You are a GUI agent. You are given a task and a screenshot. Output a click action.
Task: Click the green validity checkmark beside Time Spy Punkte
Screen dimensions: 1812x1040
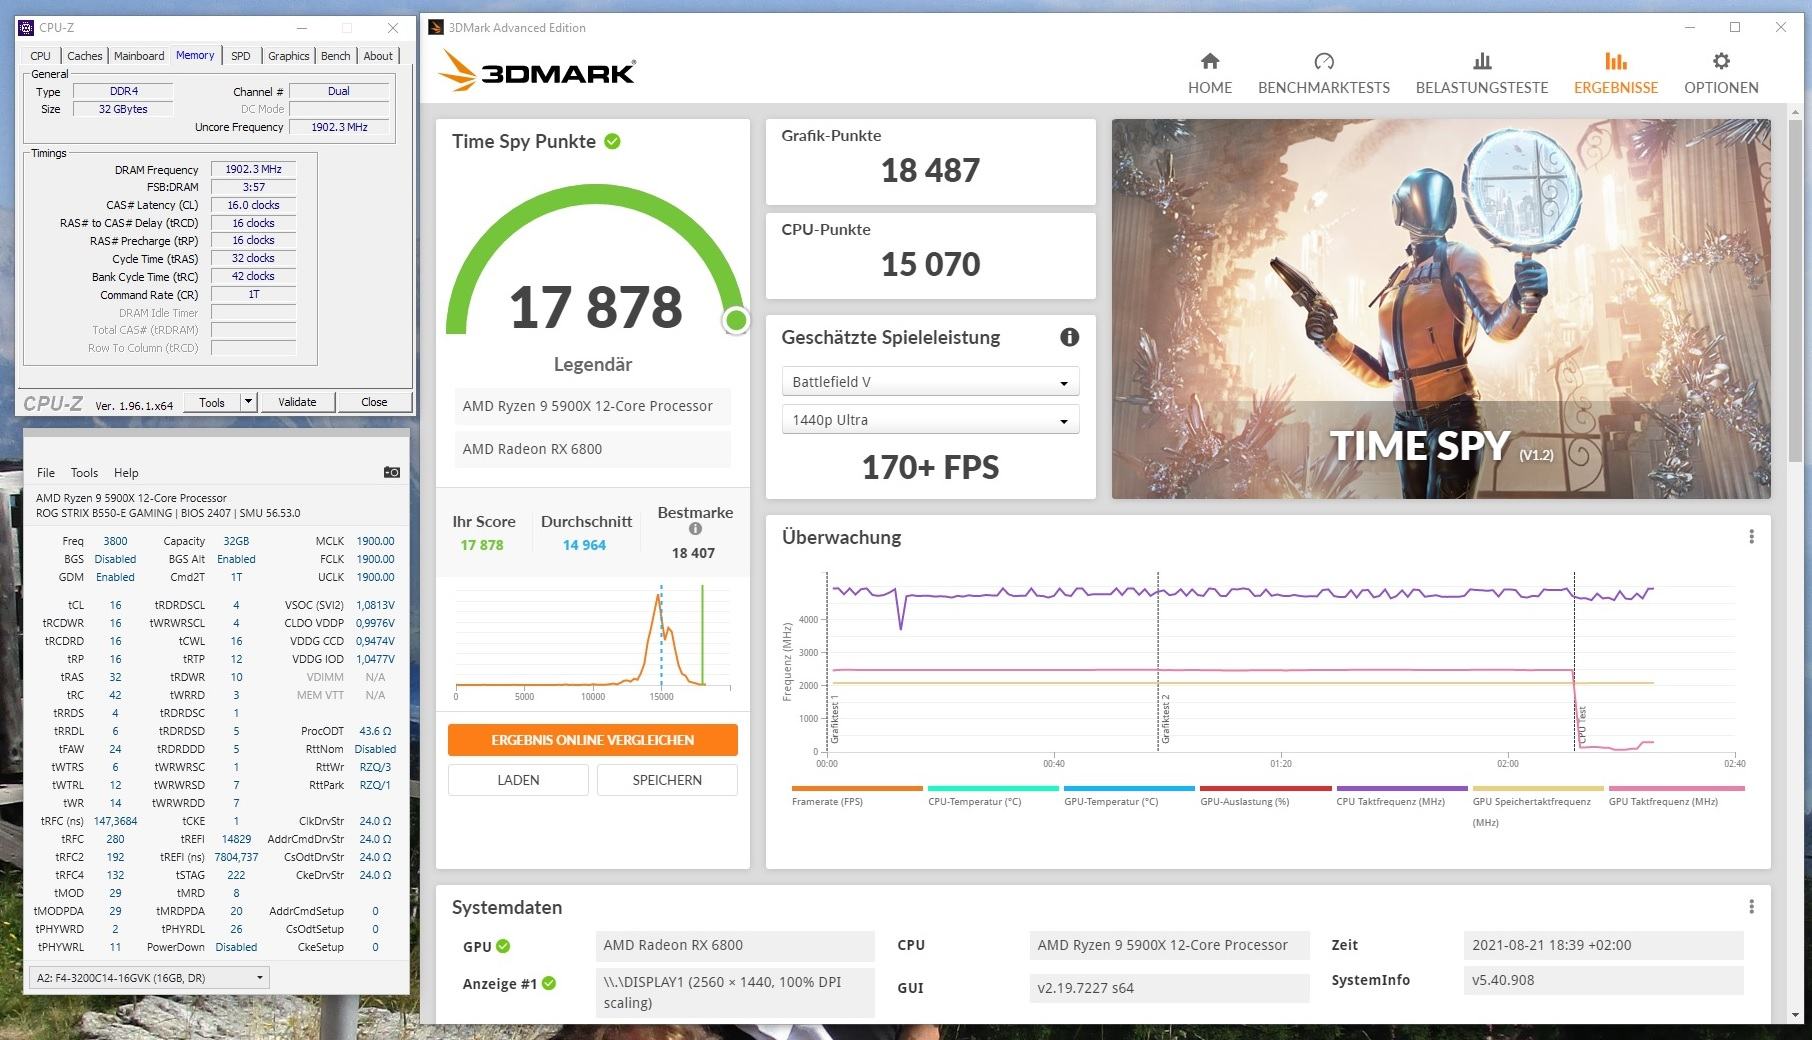tap(612, 141)
